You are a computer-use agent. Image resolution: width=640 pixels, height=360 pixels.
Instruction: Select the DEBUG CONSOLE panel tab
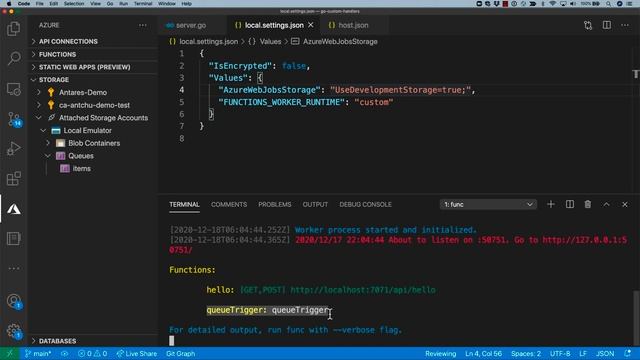pos(365,204)
